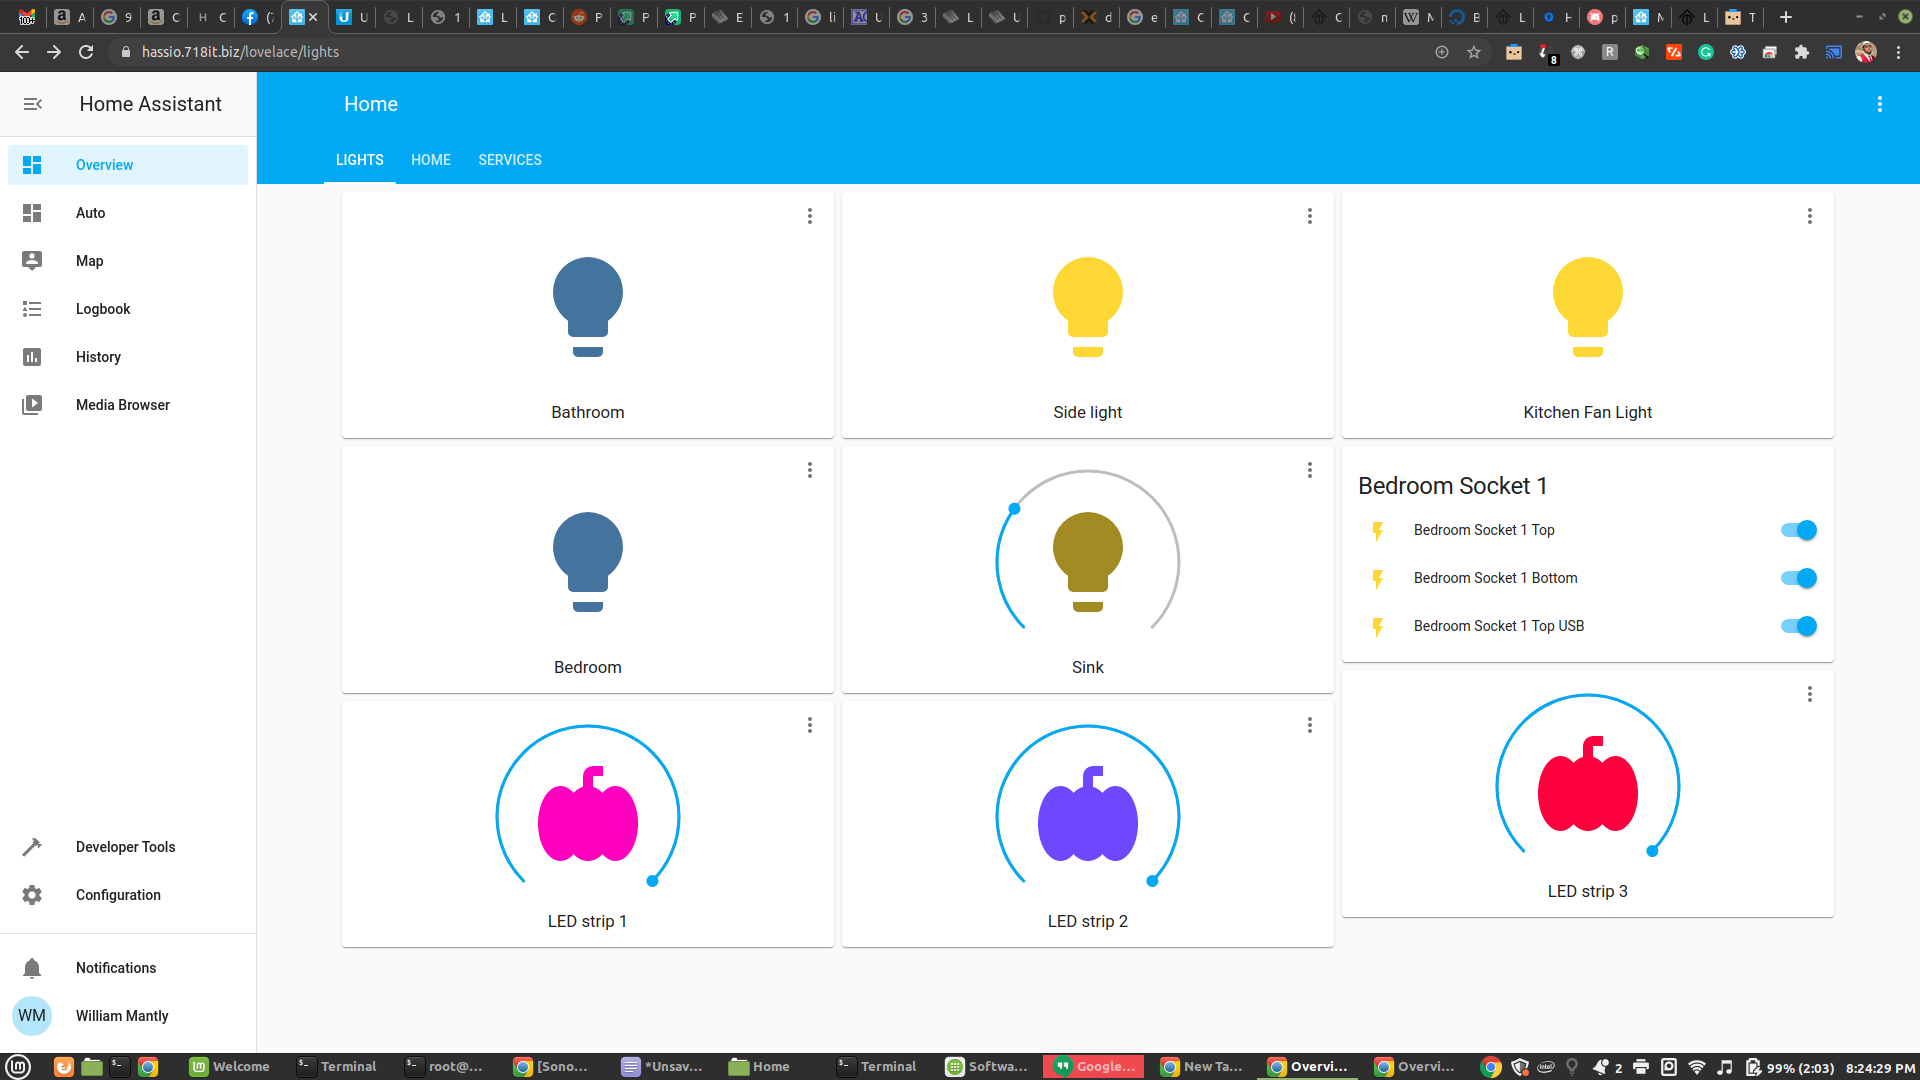Open Developer Tools in sidebar
Viewport: 1920px width, 1080px height.
(x=125, y=847)
